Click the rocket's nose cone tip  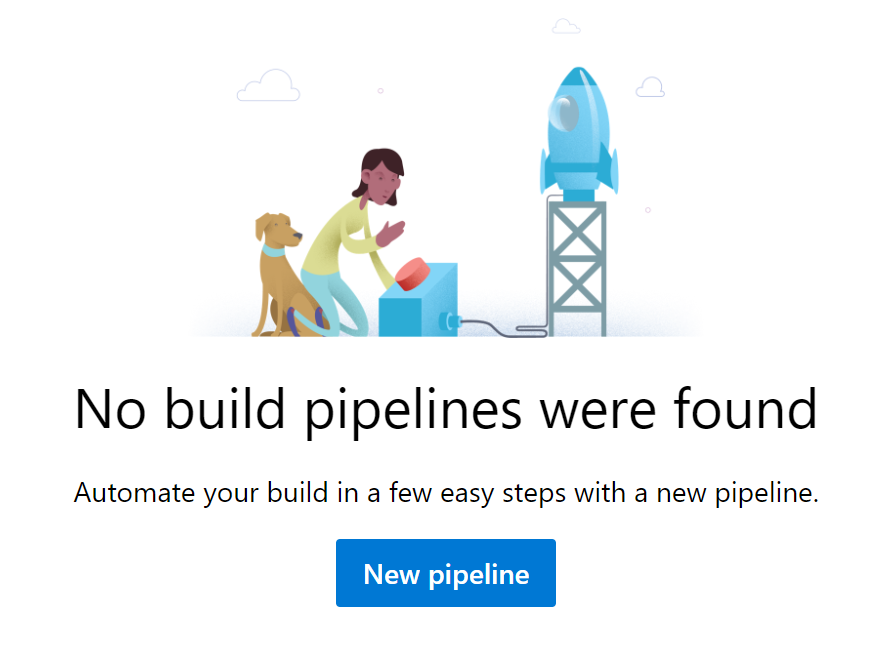pyautogui.click(x=578, y=74)
